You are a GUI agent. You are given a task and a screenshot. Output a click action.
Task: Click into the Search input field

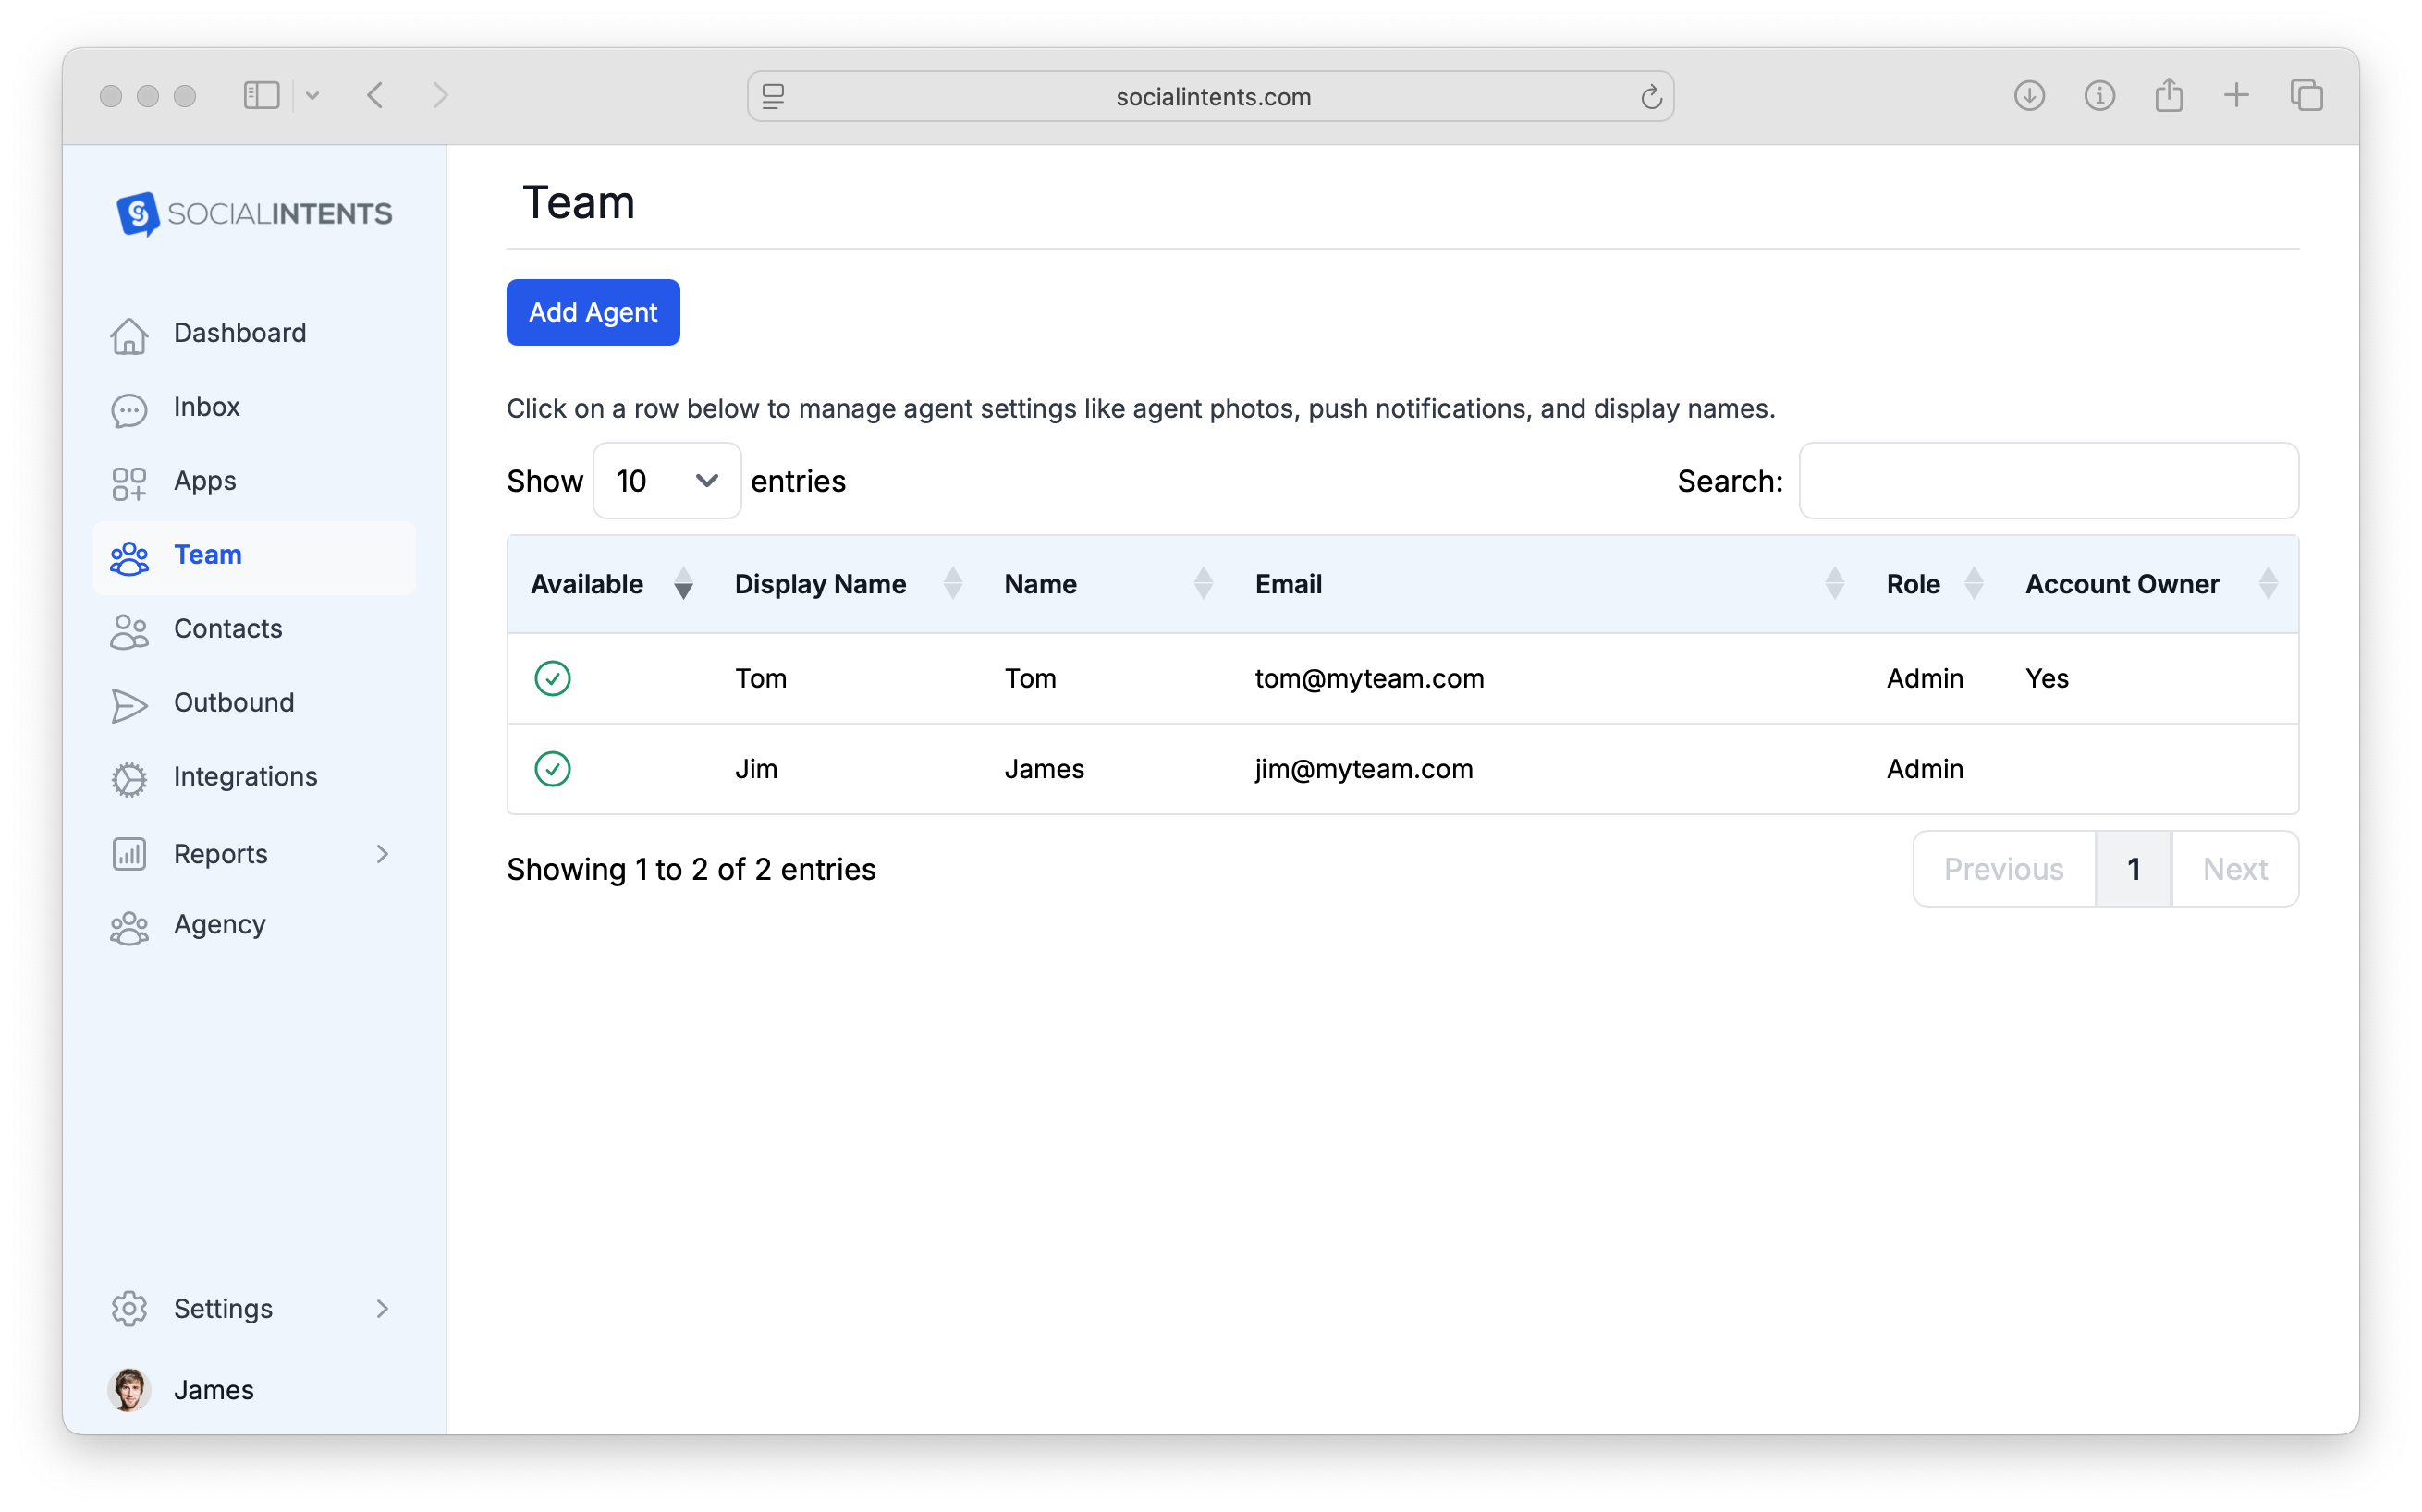coord(2048,481)
